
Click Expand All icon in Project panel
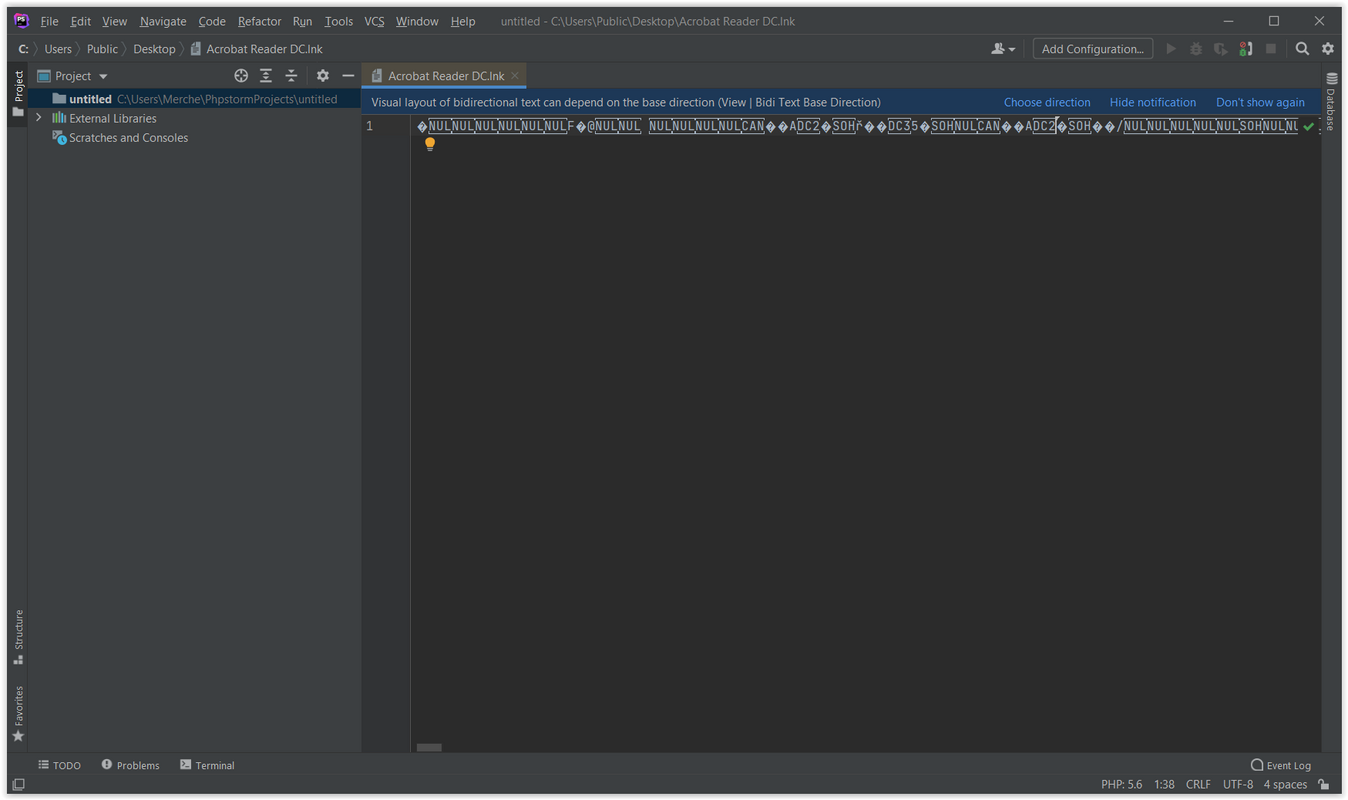click(x=266, y=76)
